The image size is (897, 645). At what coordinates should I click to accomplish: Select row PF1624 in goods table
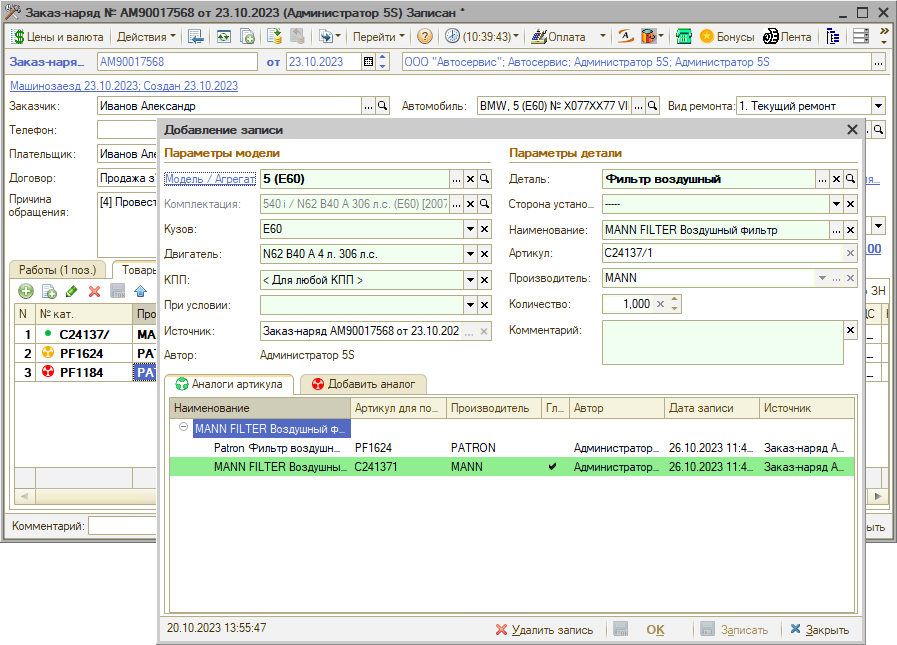(86, 353)
